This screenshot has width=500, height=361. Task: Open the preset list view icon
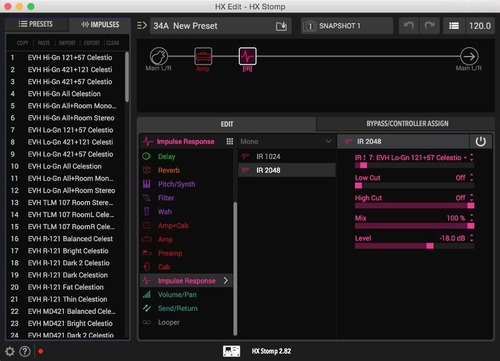[x=454, y=26]
